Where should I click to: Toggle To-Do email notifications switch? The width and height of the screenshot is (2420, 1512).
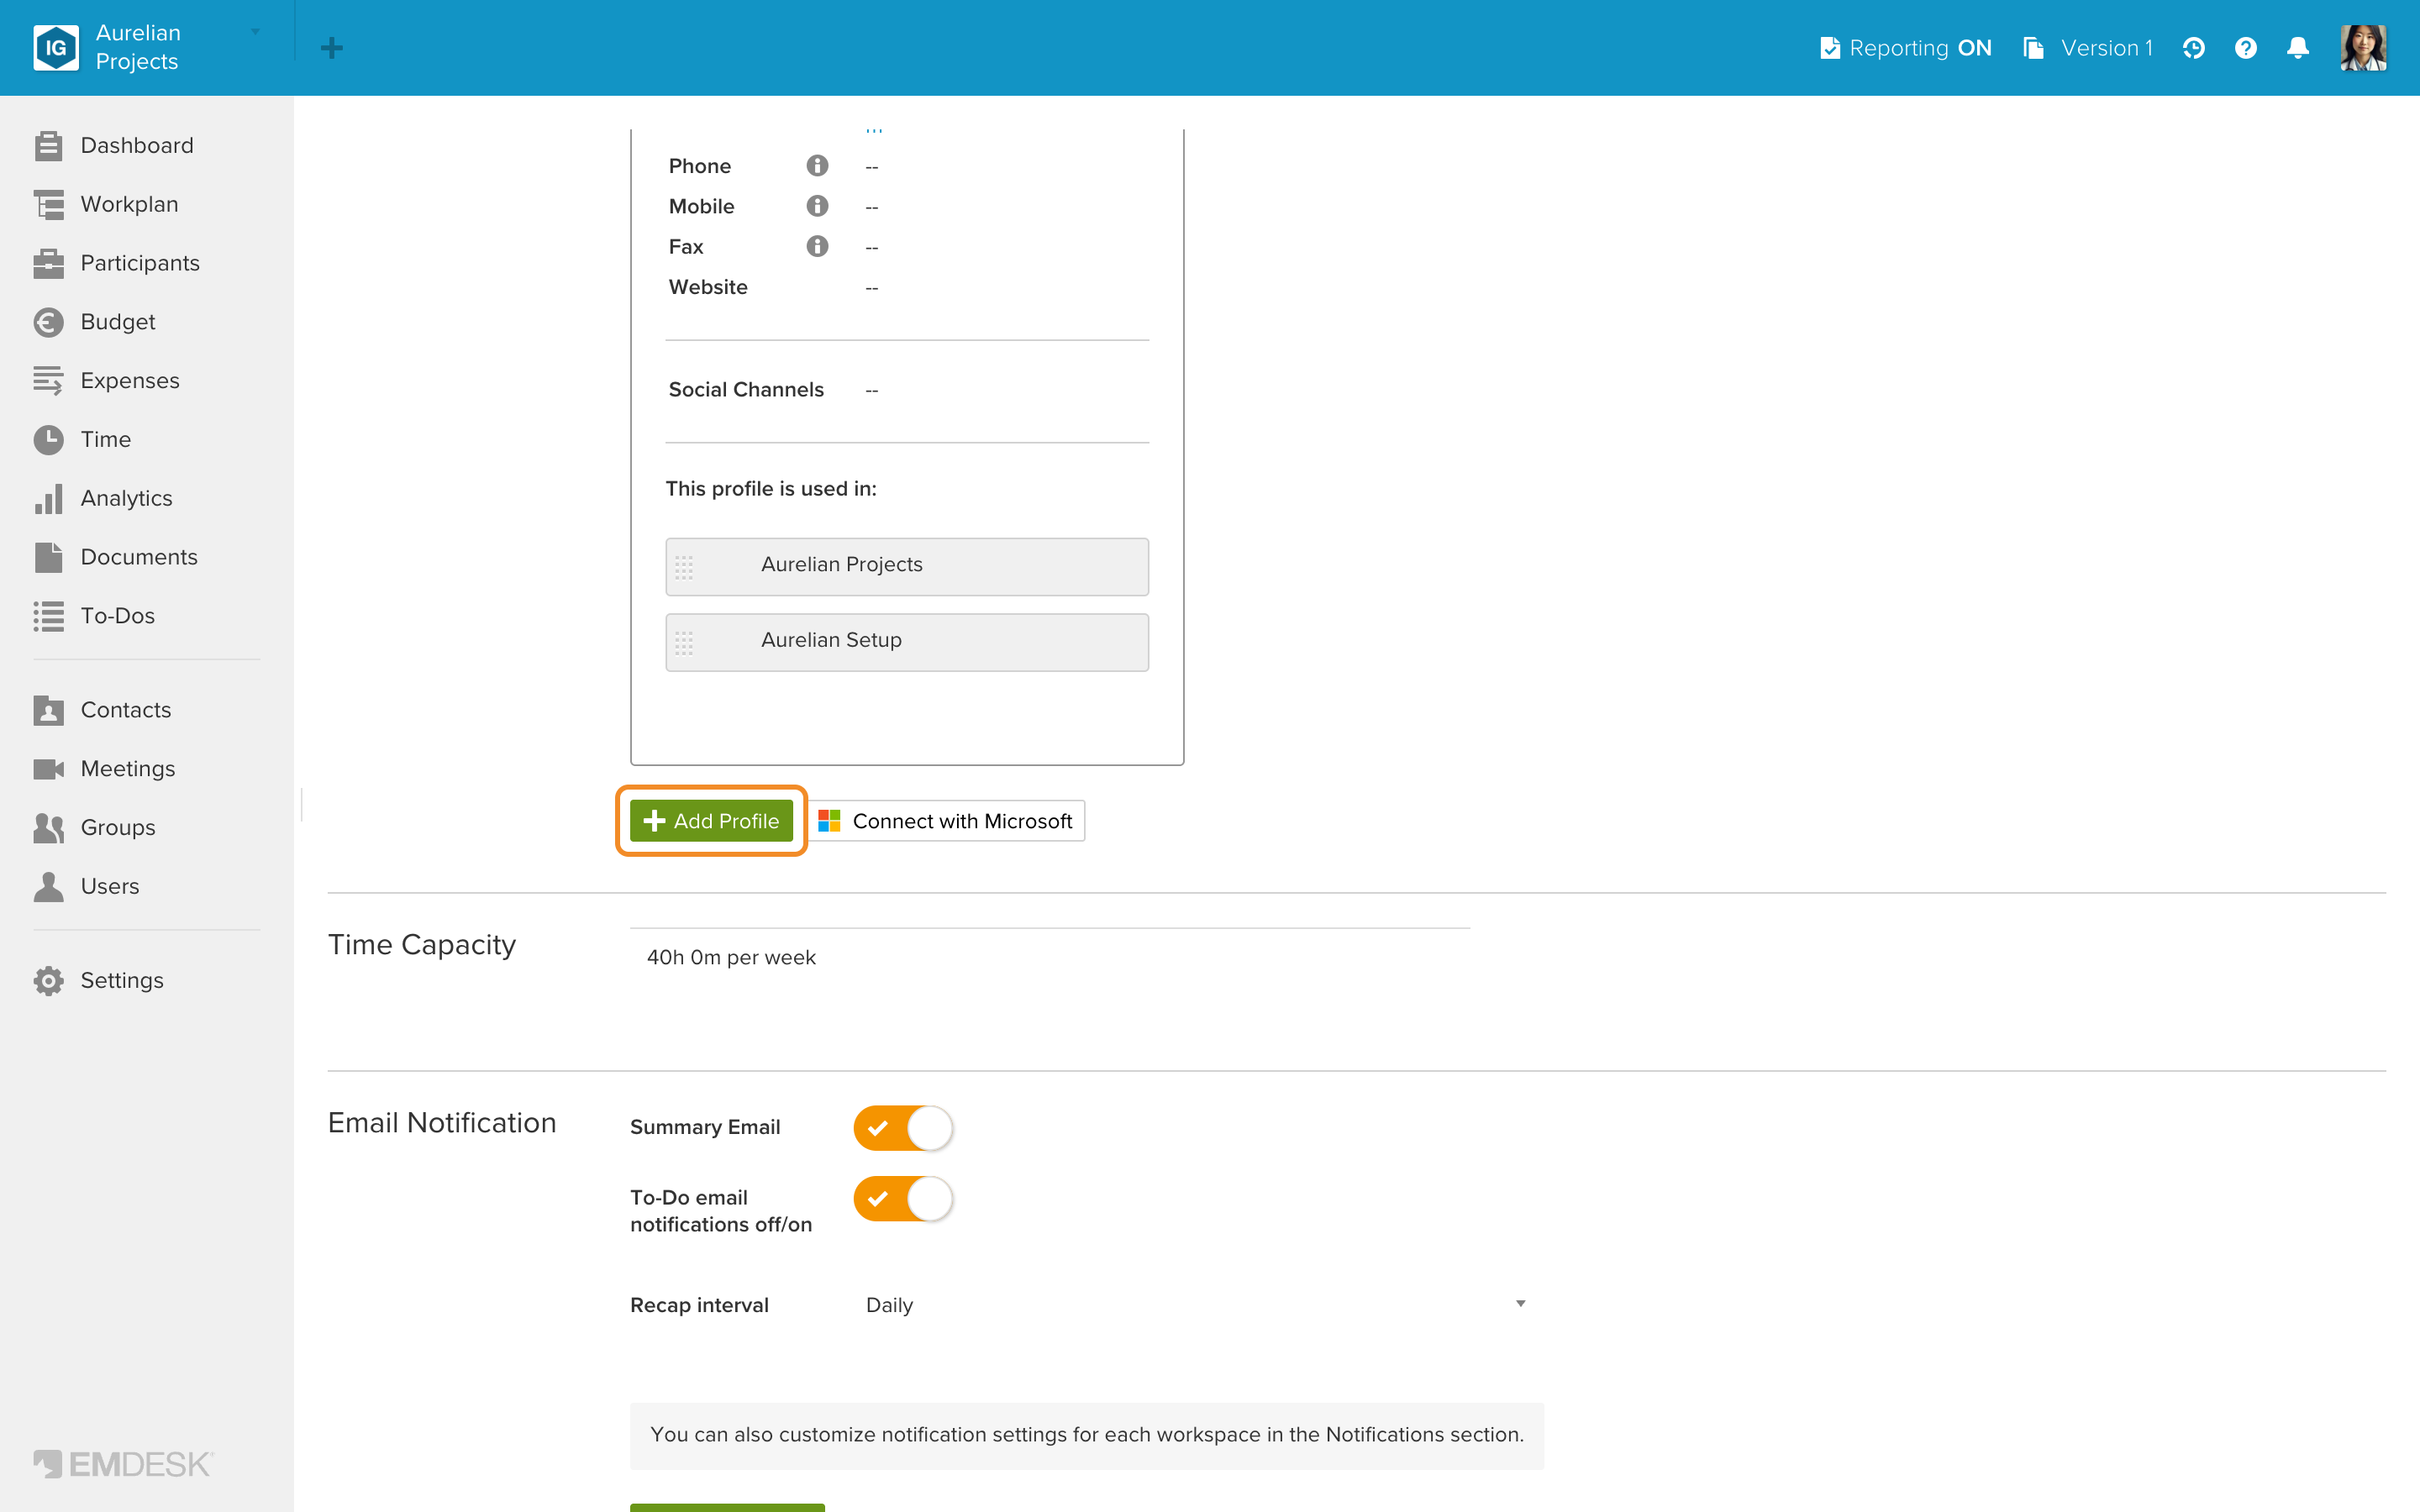coord(902,1199)
